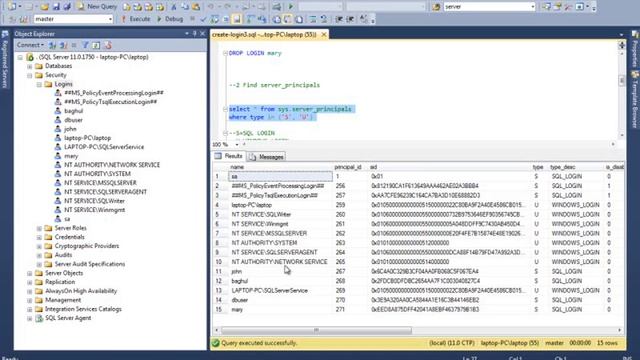
Task: Open the 100 % zoom dropdown
Action: tap(237, 144)
